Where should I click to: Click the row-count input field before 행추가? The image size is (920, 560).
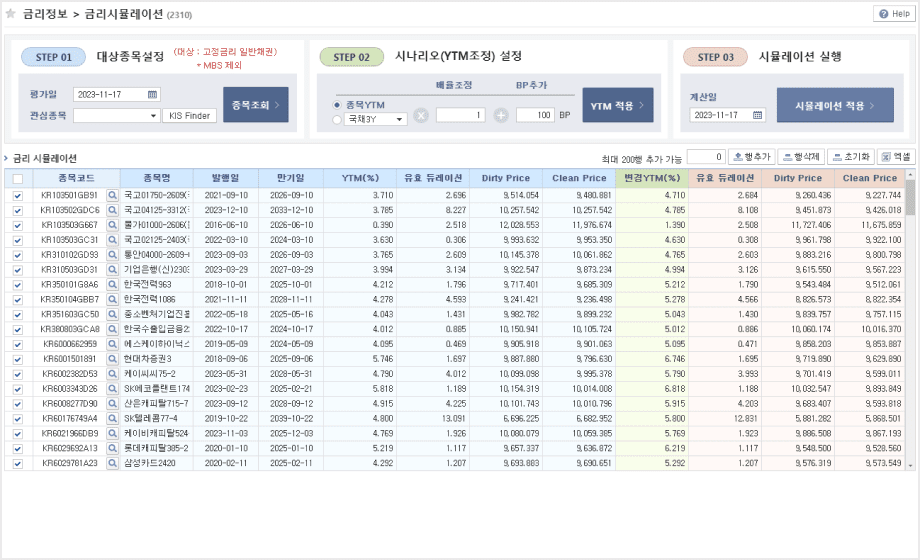pos(706,157)
